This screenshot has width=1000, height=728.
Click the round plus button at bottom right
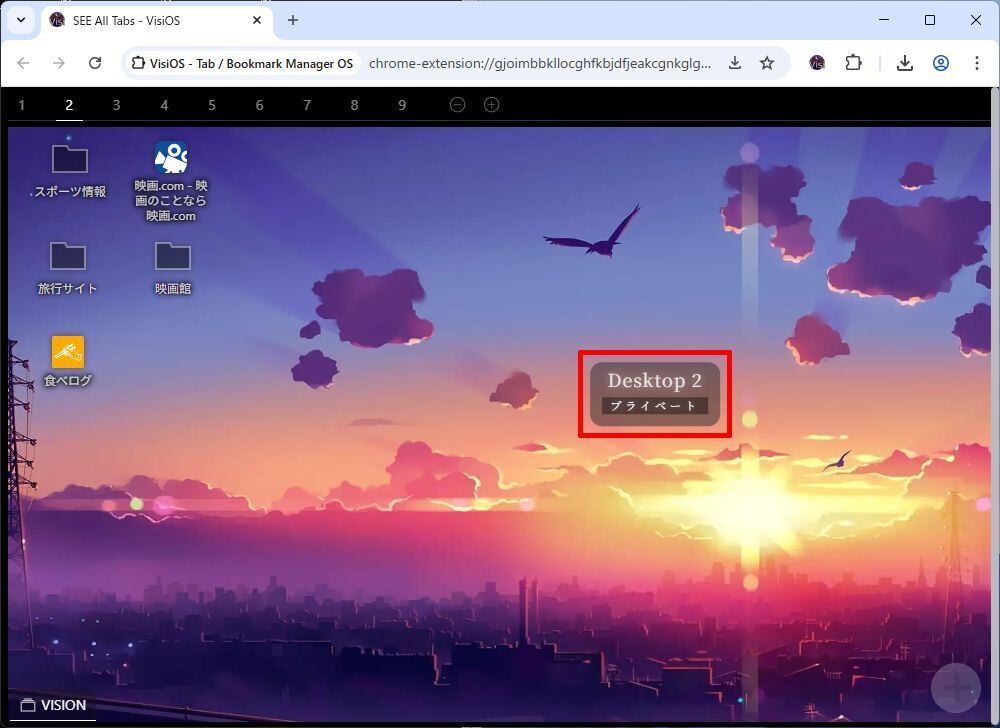coord(955,688)
